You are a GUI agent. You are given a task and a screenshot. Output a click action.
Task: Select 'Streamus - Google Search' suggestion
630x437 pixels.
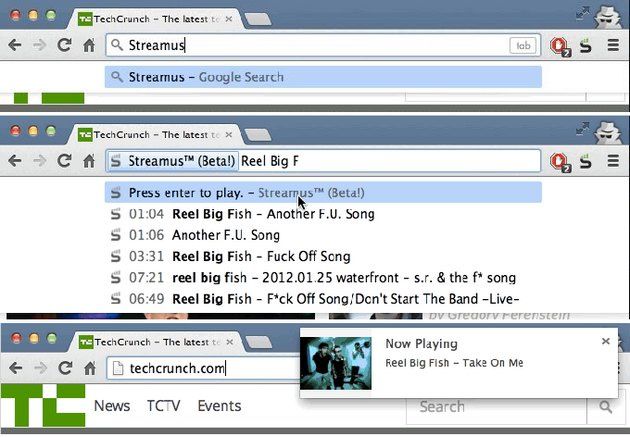323,77
